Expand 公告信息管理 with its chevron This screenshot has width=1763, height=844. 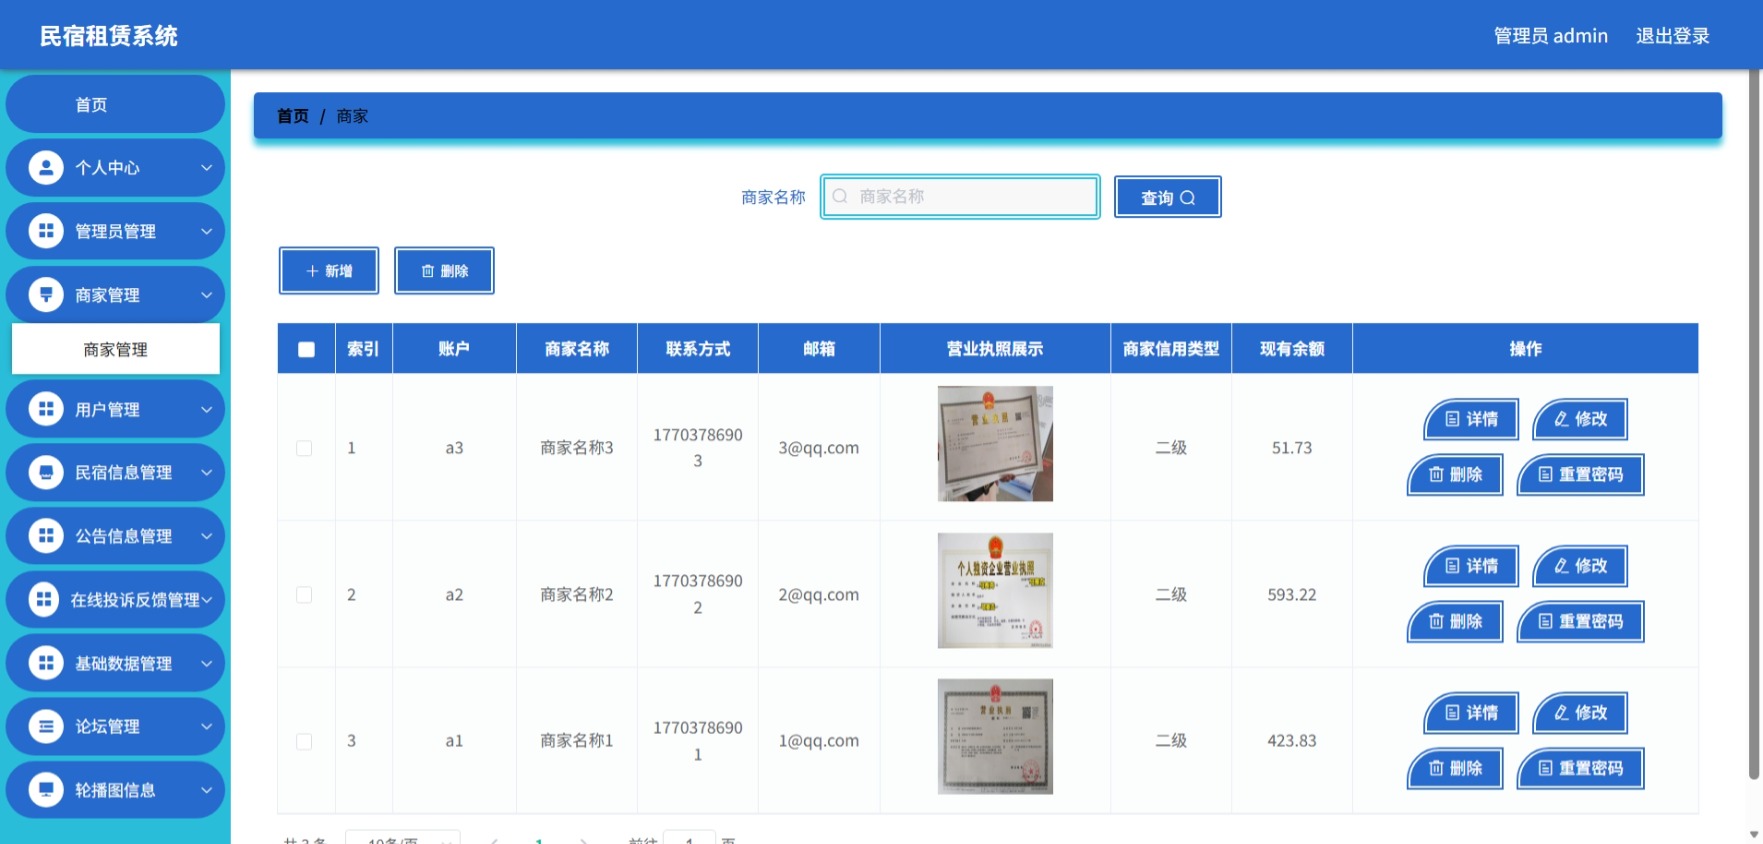click(206, 536)
